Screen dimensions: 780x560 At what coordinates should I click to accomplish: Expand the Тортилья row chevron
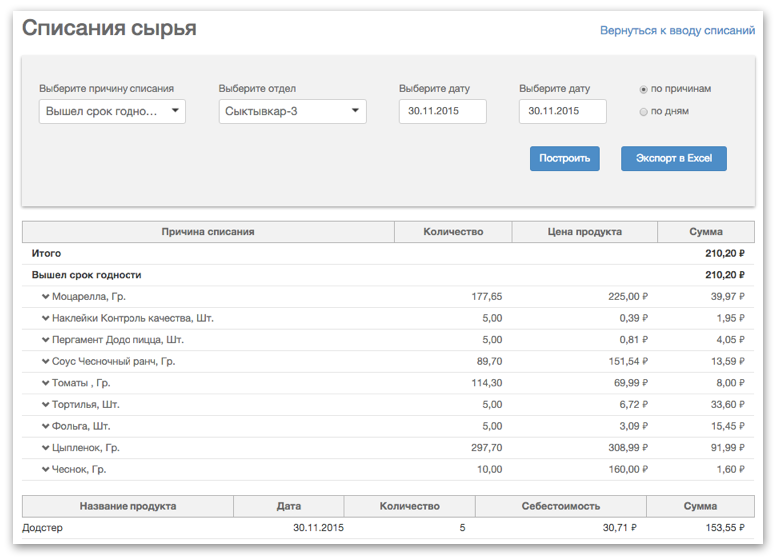click(x=45, y=404)
